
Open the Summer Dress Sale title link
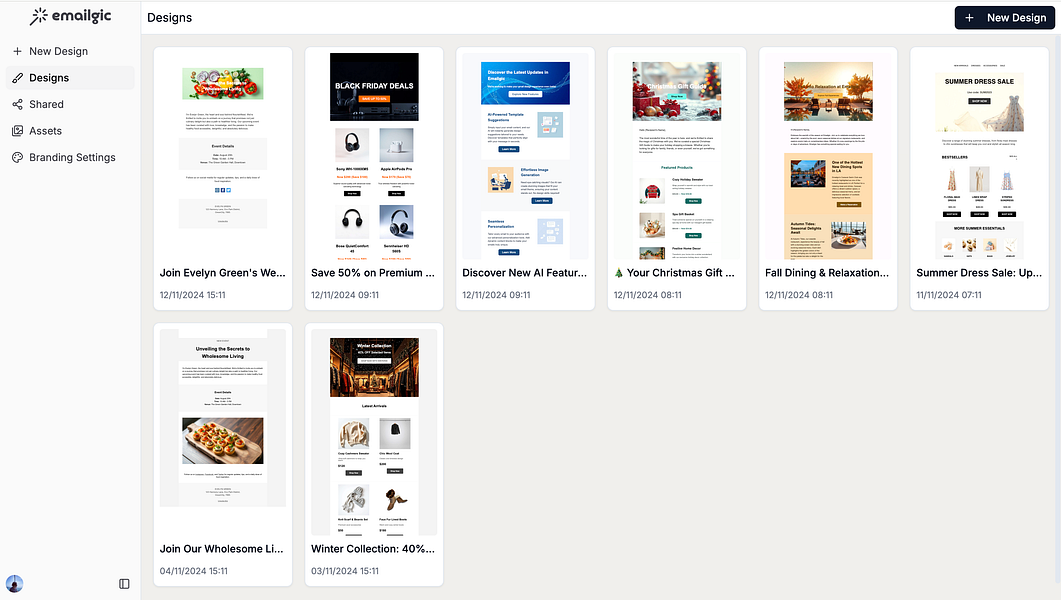[978, 271]
